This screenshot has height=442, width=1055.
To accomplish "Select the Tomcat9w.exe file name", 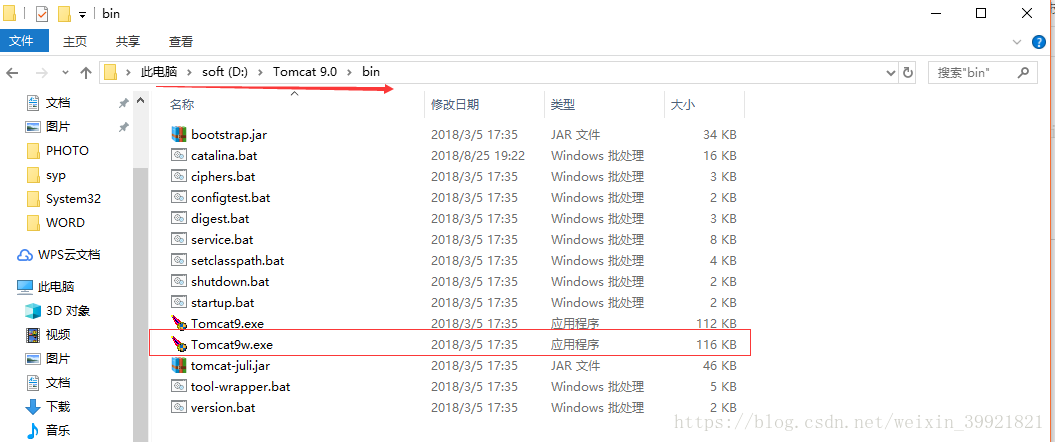I will [231, 344].
